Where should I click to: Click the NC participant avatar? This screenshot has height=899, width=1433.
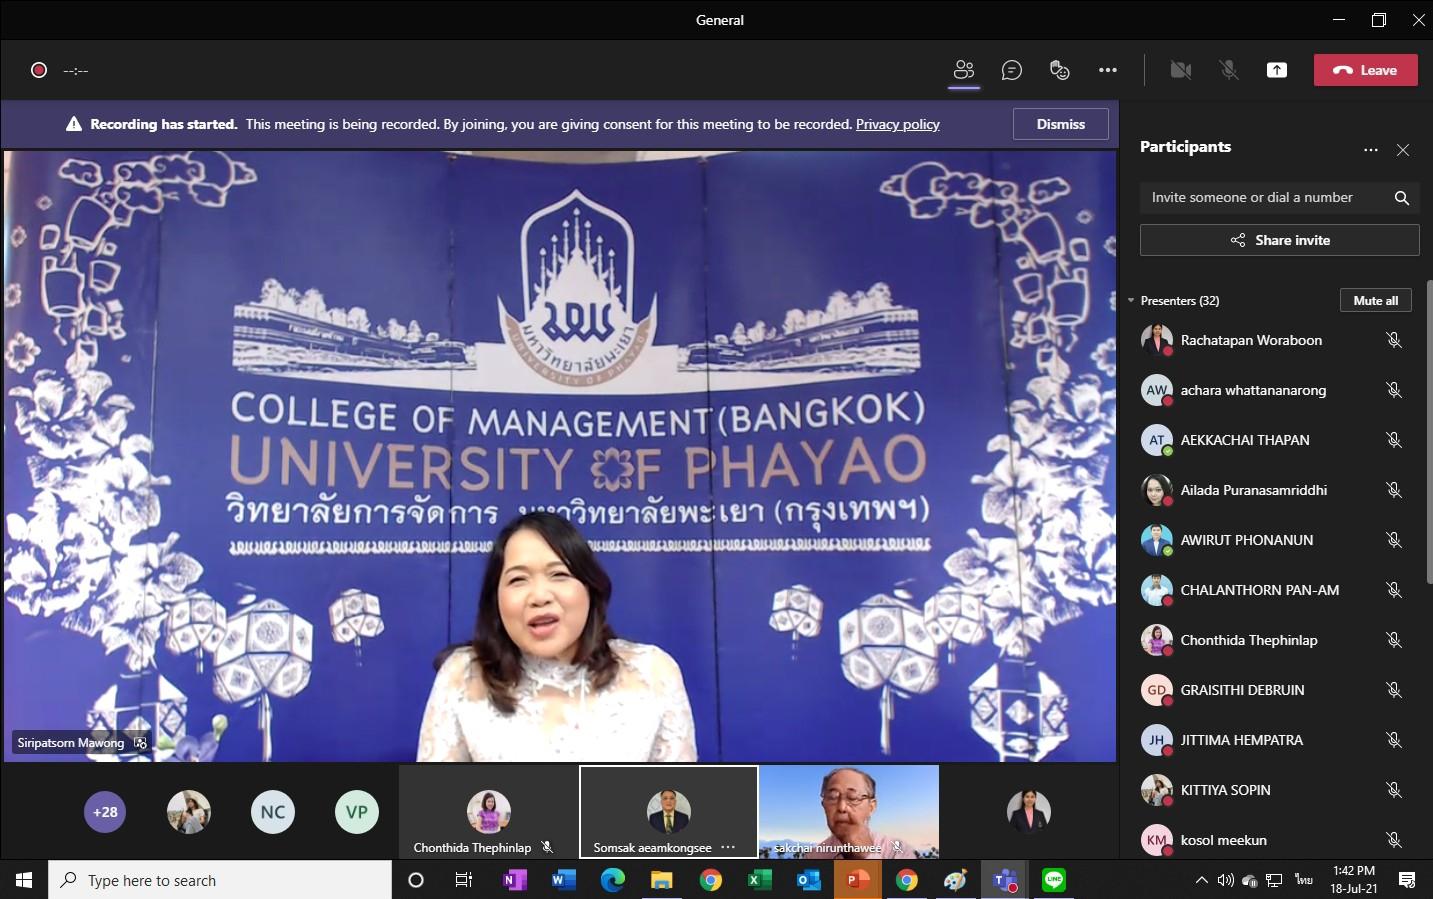[x=273, y=812]
